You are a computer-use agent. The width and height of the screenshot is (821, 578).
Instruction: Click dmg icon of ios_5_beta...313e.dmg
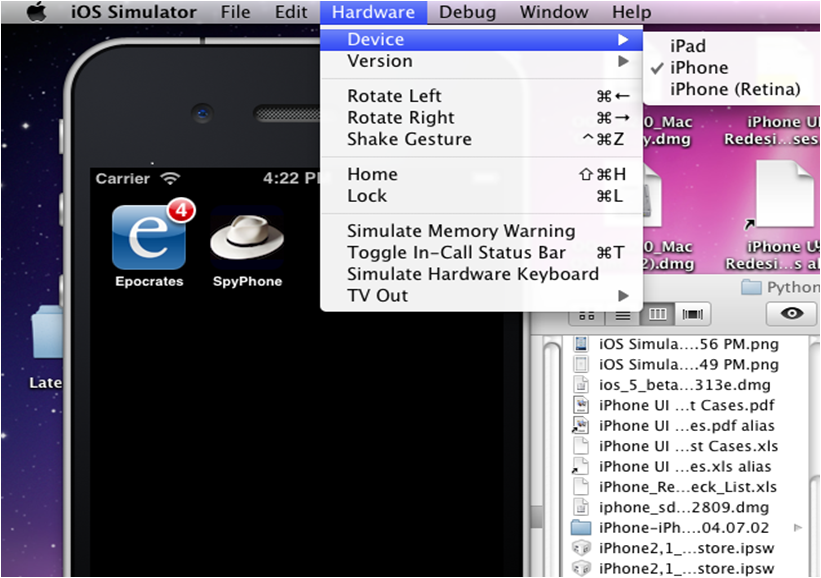point(581,385)
